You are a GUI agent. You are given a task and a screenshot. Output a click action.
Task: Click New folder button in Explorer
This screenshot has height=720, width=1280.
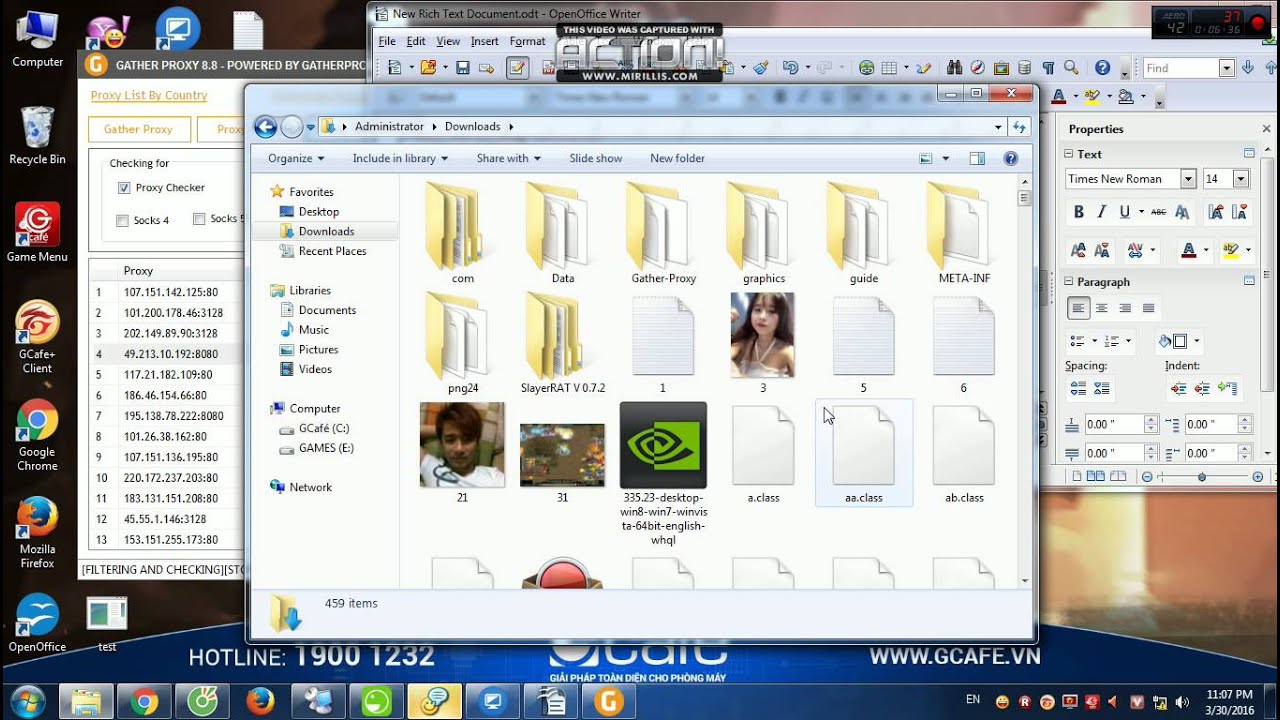tap(677, 158)
